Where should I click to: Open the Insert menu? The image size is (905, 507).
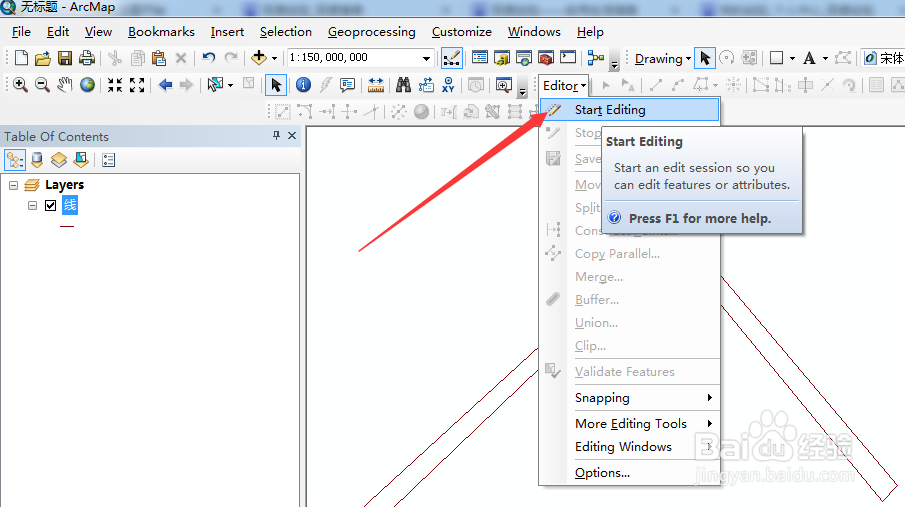tap(227, 32)
